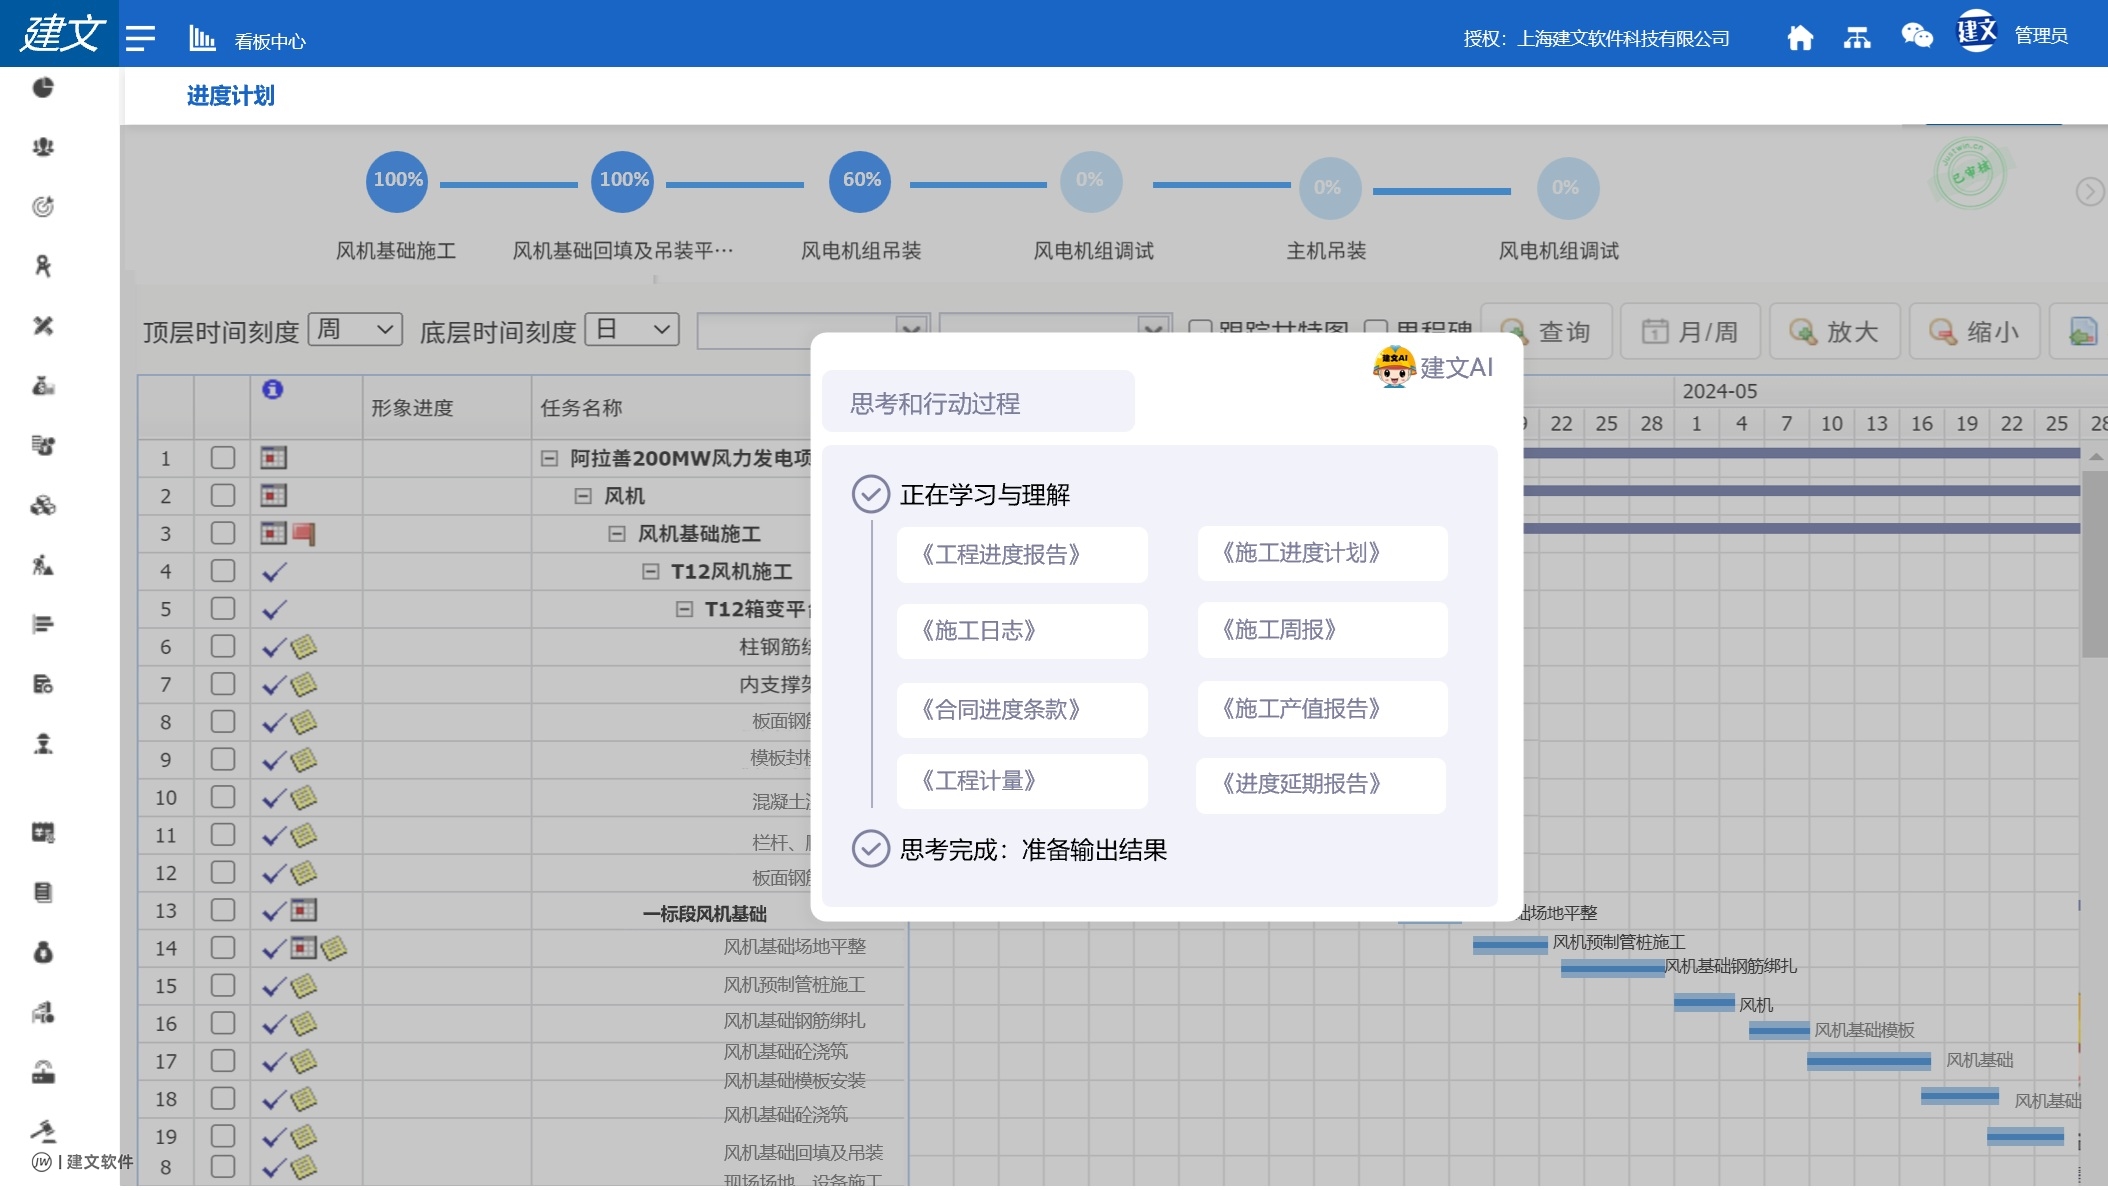Image resolution: width=2108 pixels, height=1190 pixels.
Task: Tick the checkbox on row 14
Action: pyautogui.click(x=223, y=947)
